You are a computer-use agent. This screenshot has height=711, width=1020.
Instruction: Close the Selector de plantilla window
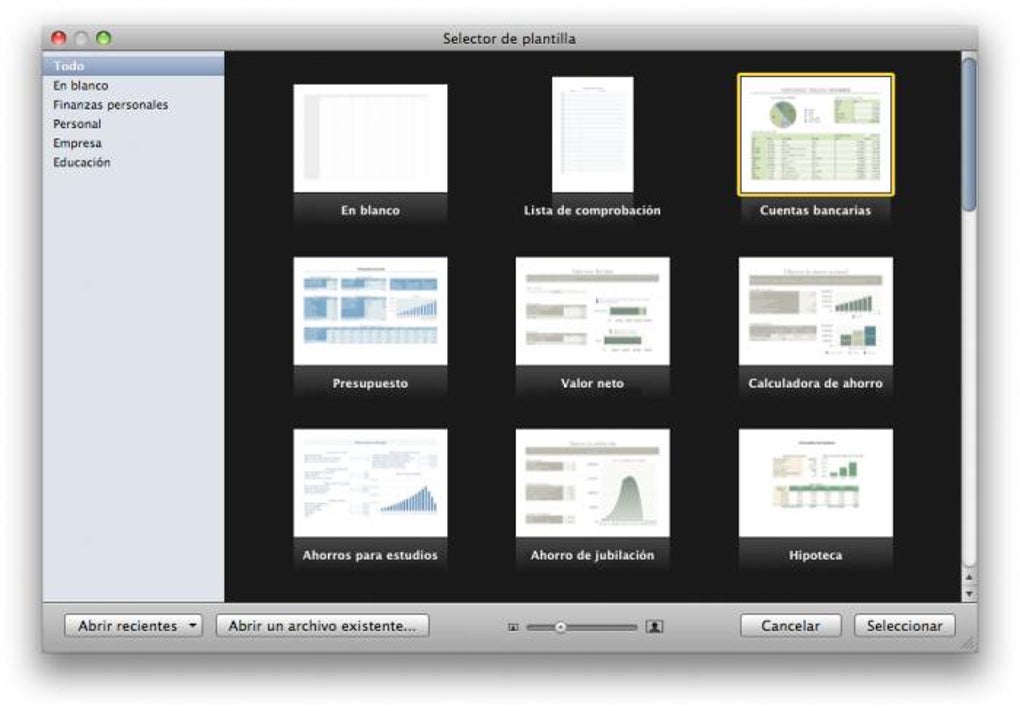click(x=59, y=38)
